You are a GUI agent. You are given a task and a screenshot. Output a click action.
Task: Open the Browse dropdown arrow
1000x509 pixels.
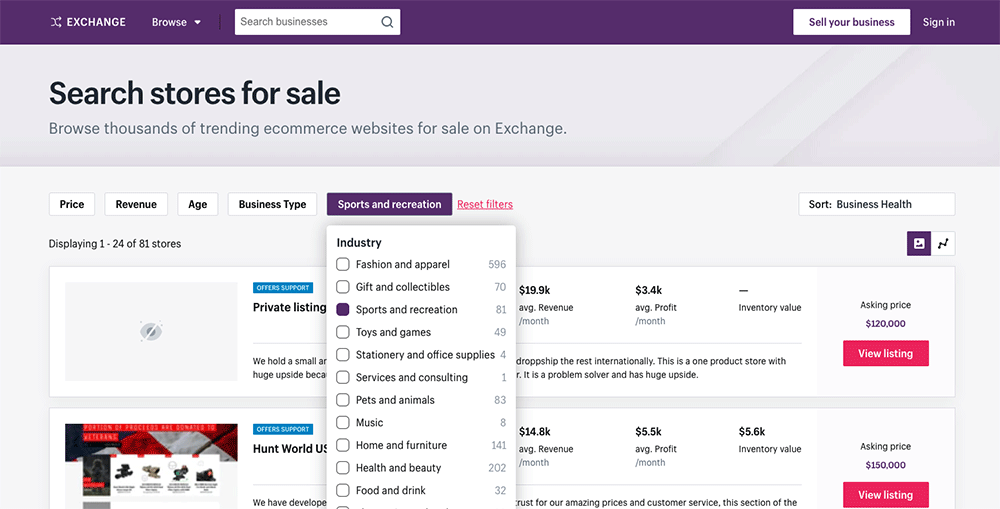197,22
